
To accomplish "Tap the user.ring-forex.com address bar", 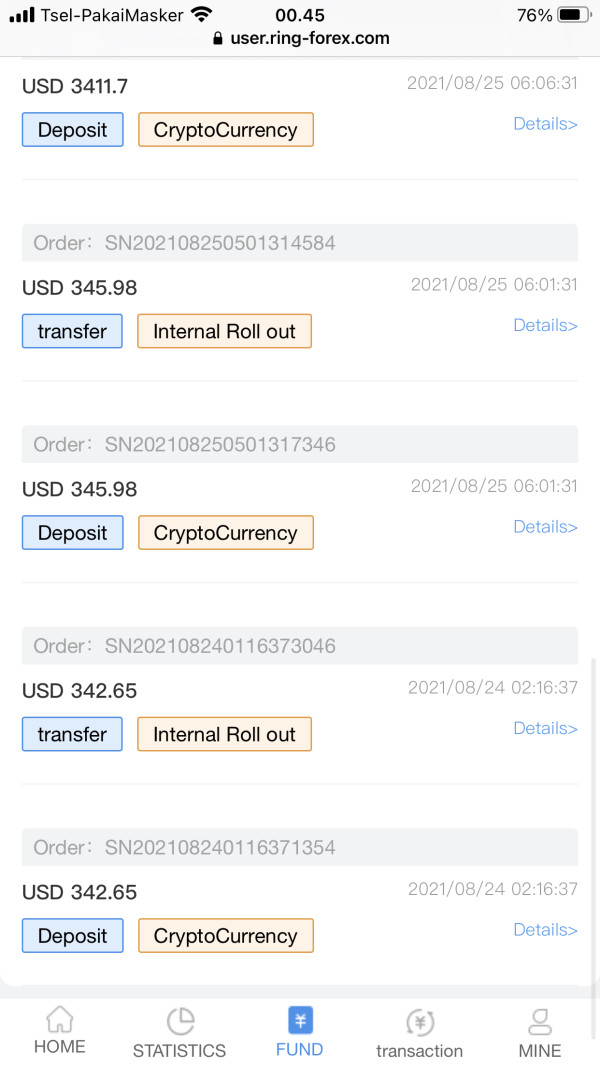I will pos(310,39).
